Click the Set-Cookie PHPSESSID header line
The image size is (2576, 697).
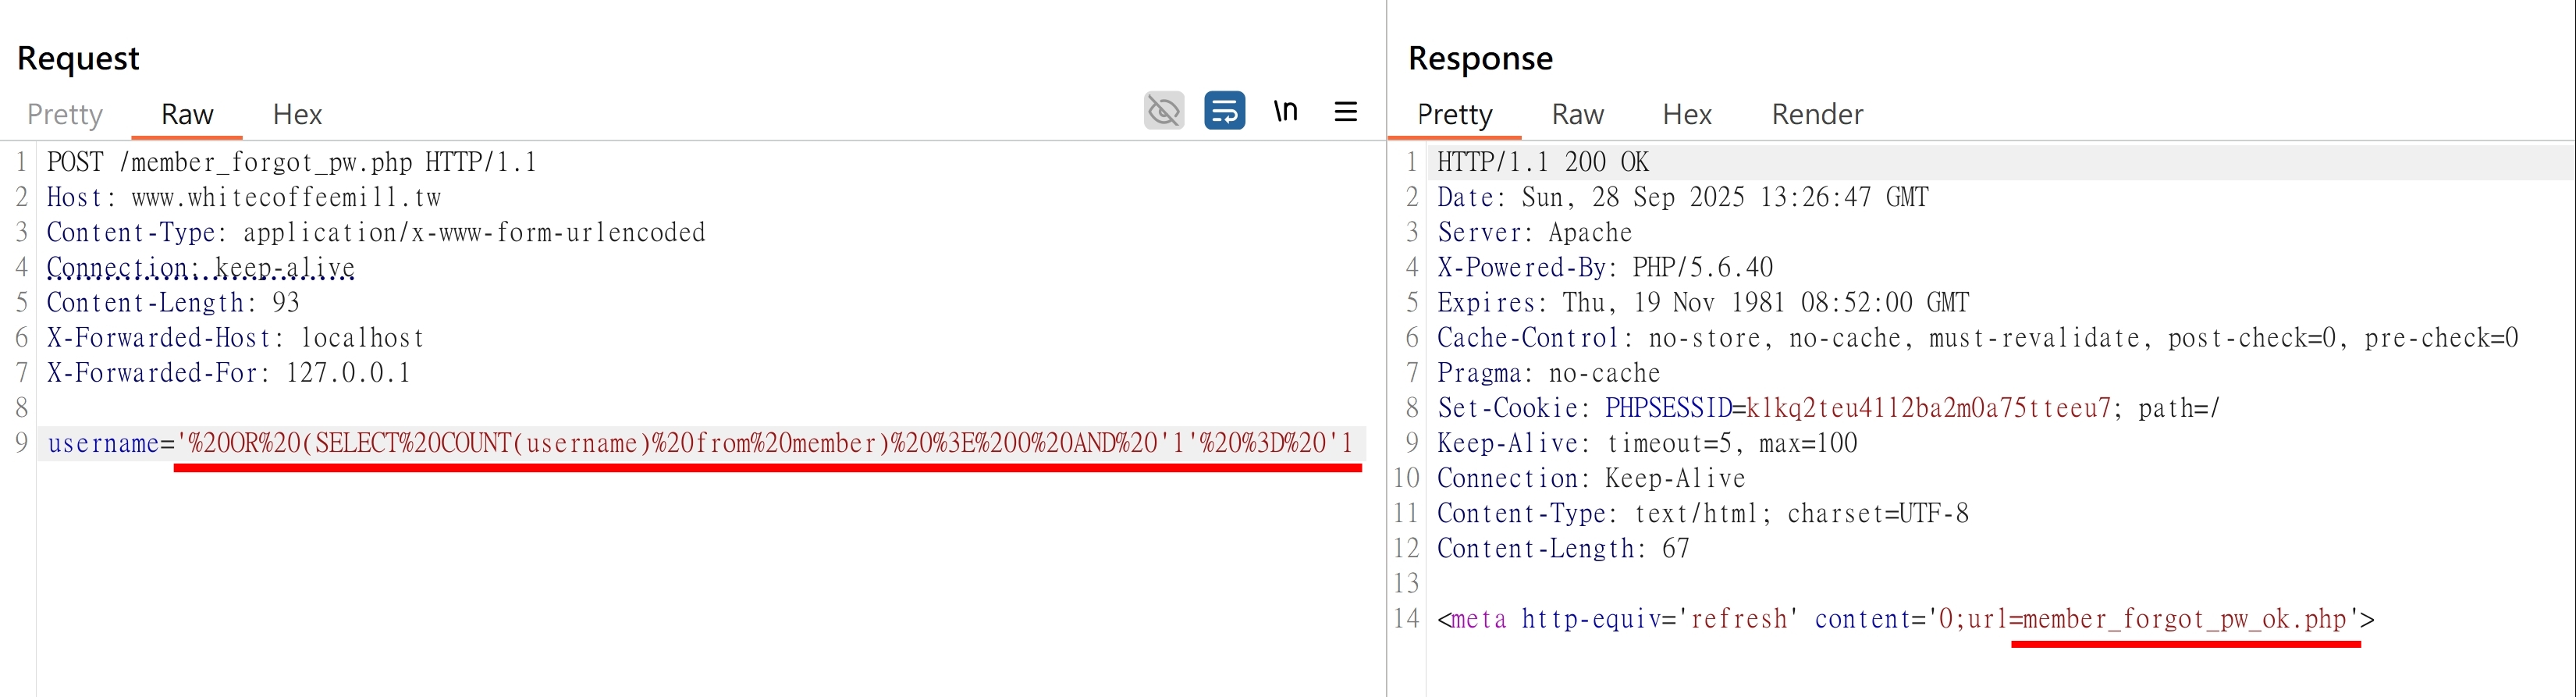tap(1829, 408)
